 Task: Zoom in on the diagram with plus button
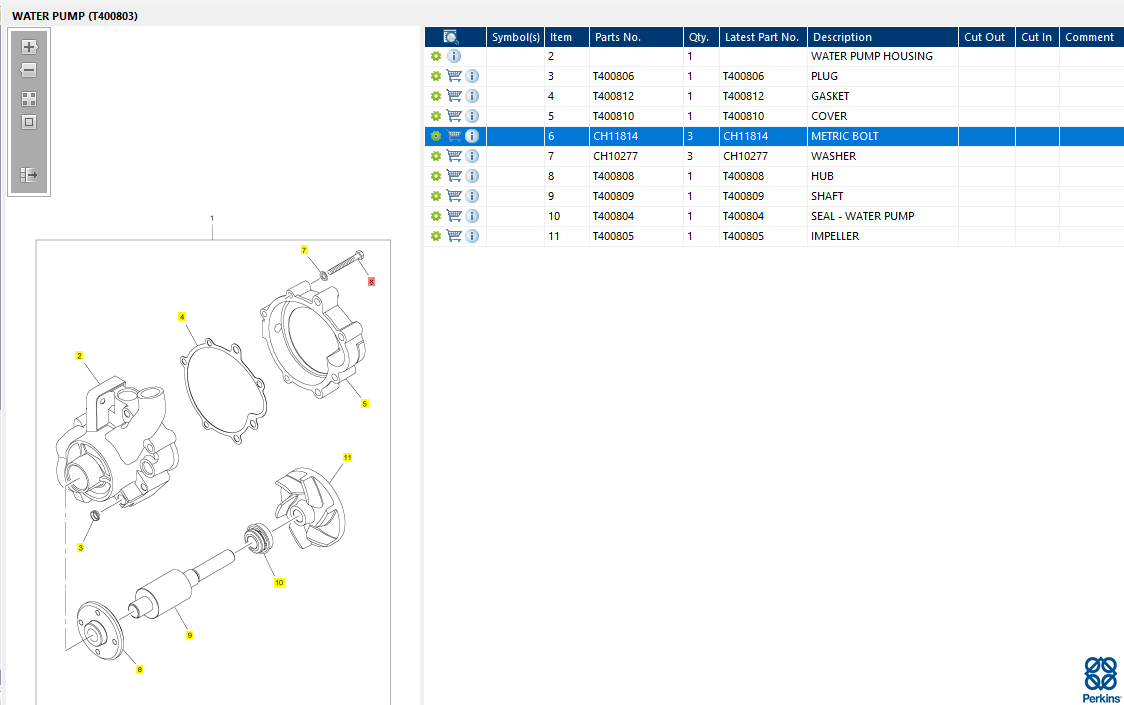29,47
